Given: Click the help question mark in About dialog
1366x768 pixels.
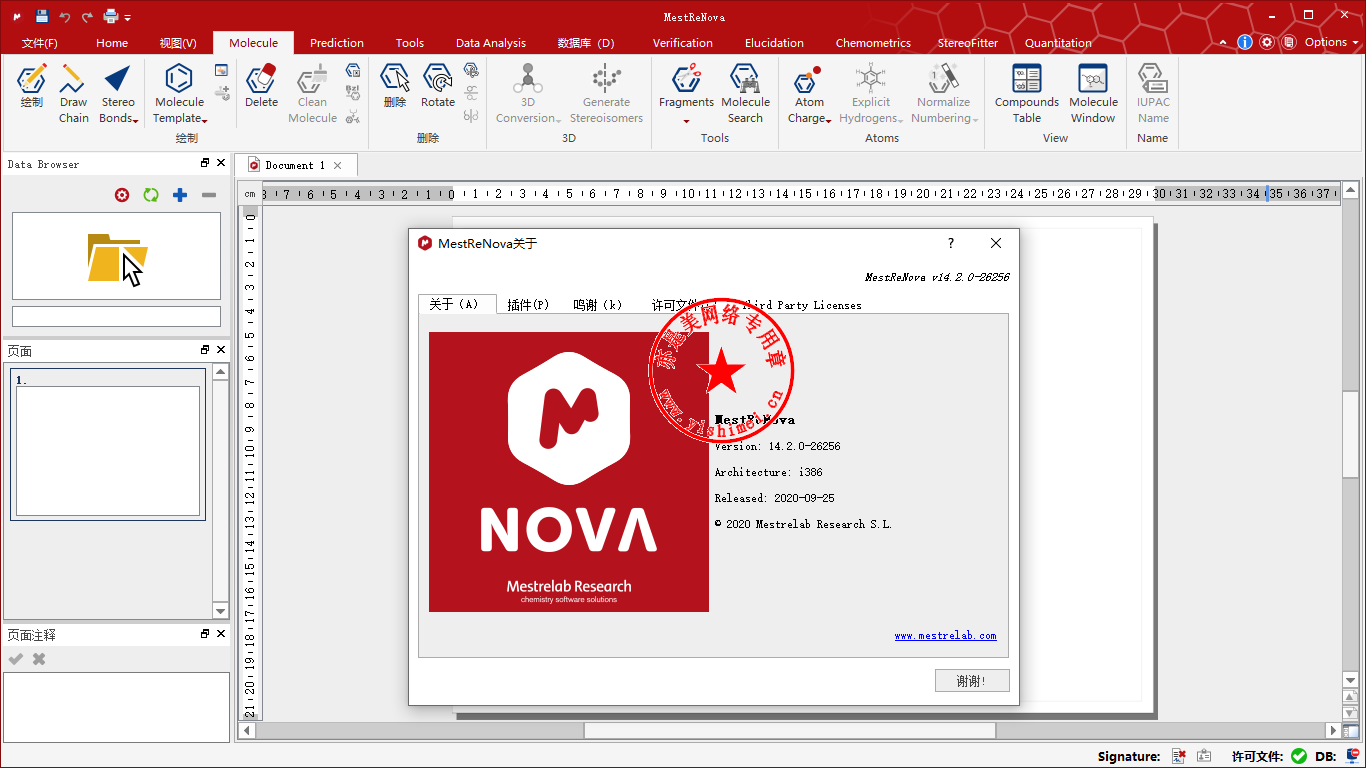Looking at the screenshot, I should click(951, 243).
